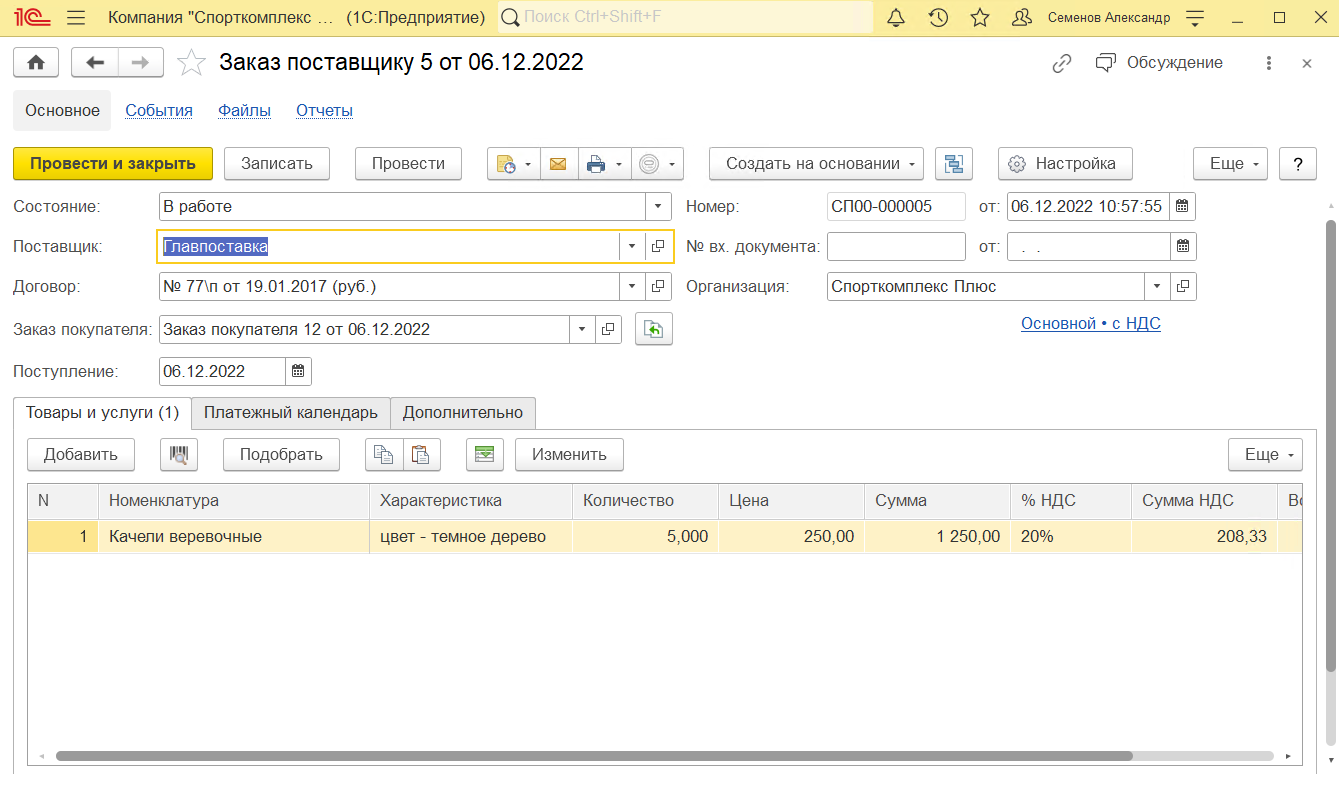Expand the reports icon dropdown arrow
Screen dimensions: 1339x787
[530, 164]
